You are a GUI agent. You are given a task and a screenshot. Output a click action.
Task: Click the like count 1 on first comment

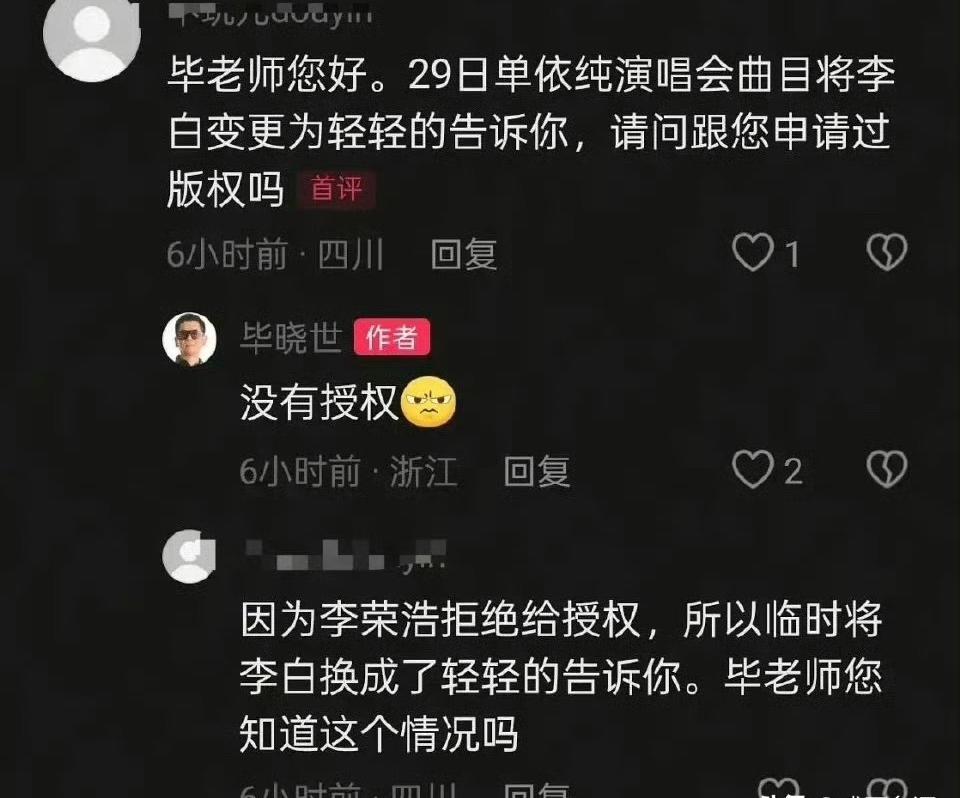pos(792,254)
